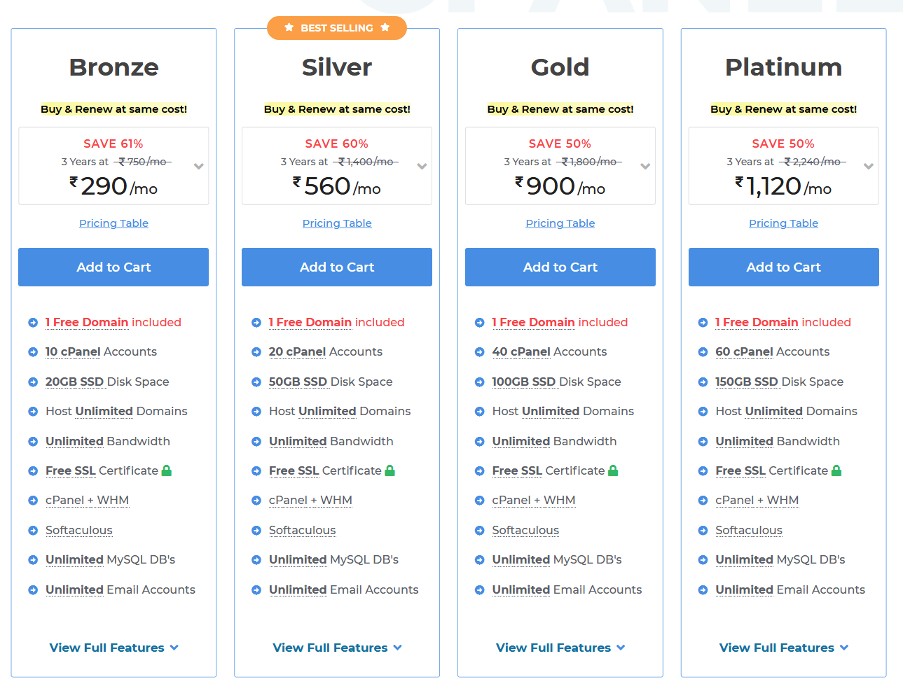Click the green padlock in Gold plan
Viewport: 904px width, 698px height.
tap(613, 470)
